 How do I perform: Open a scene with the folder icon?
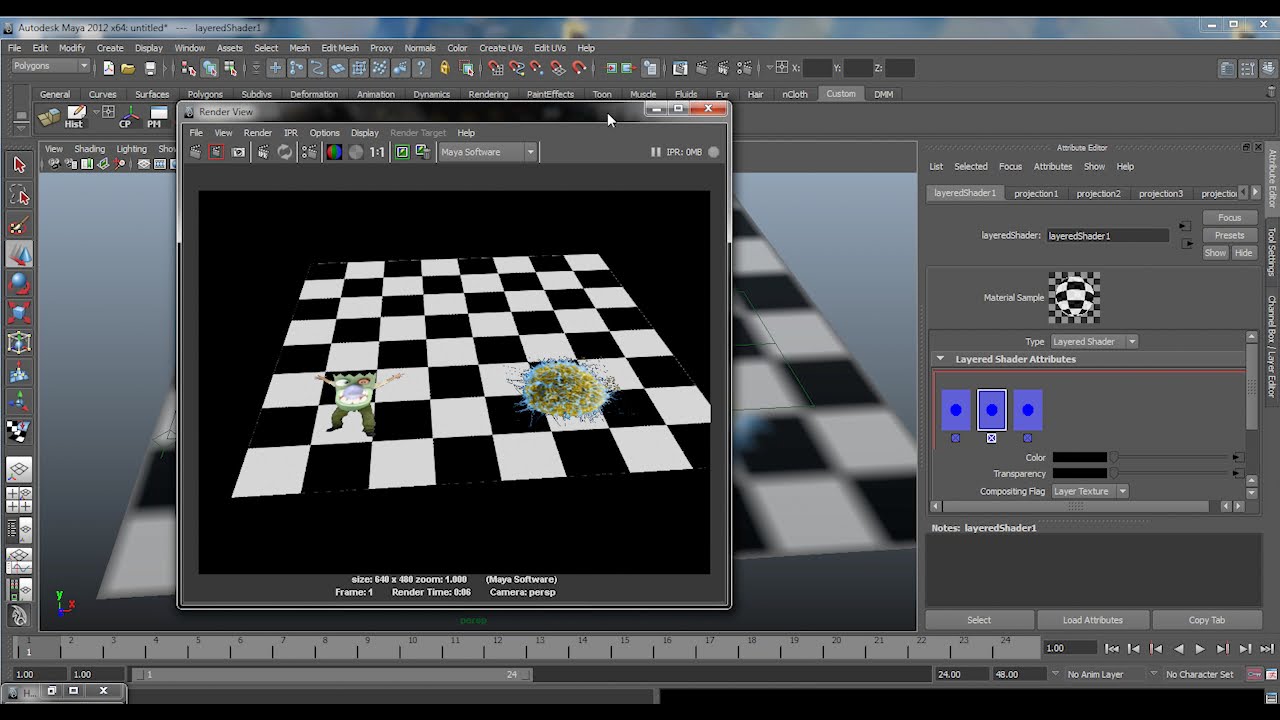pos(128,68)
